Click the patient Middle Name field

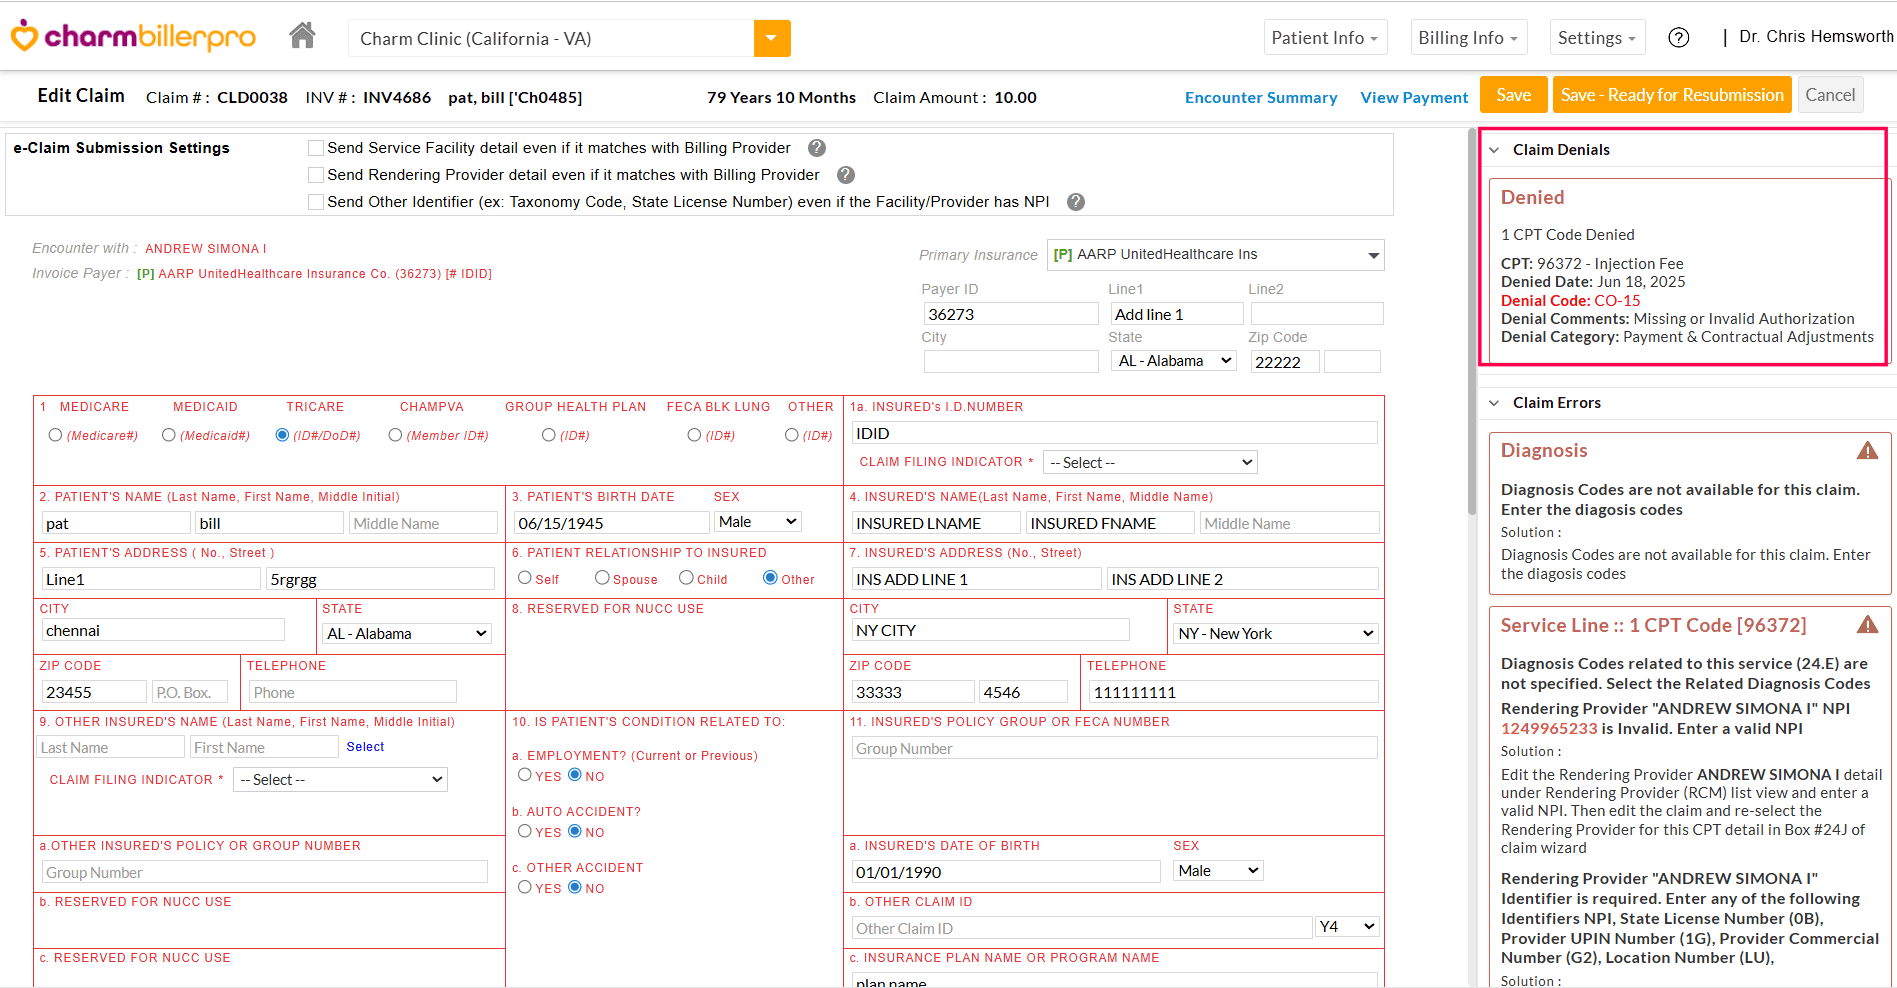click(x=422, y=523)
